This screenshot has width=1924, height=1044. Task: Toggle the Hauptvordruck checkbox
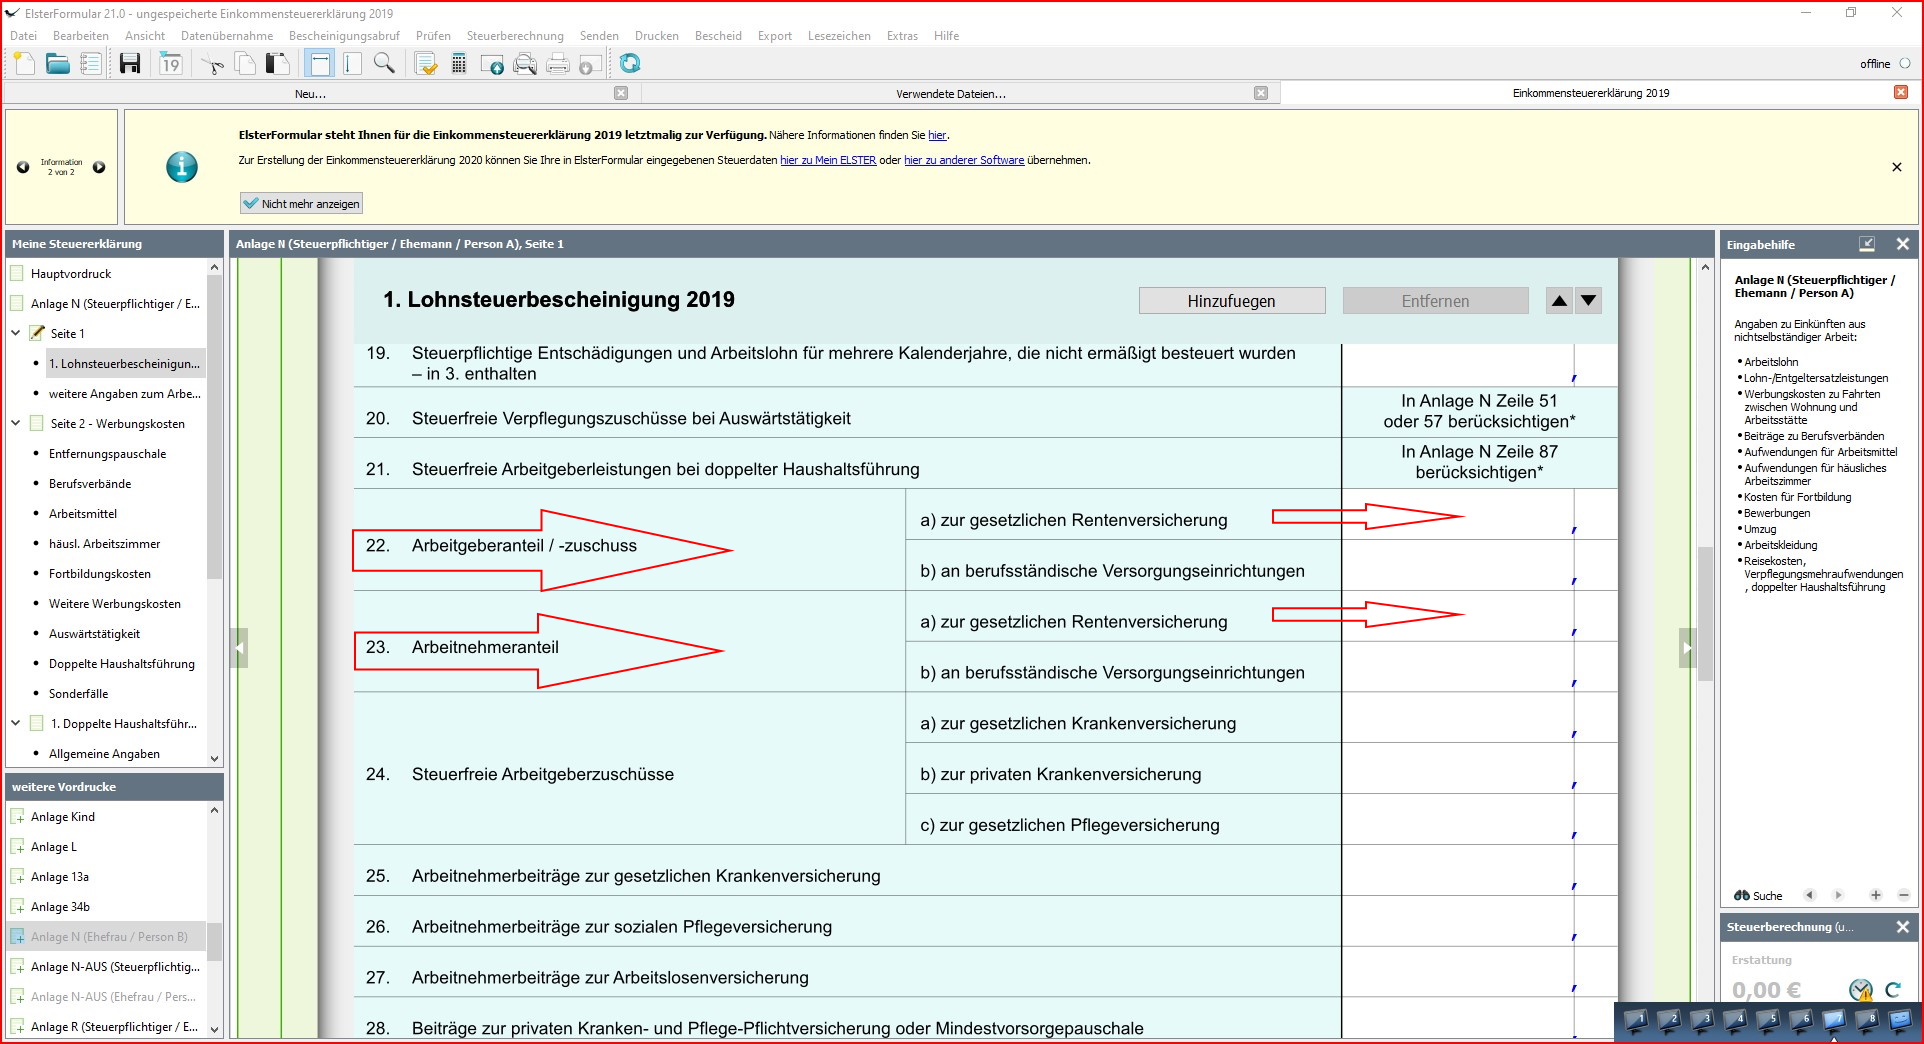click(16, 273)
